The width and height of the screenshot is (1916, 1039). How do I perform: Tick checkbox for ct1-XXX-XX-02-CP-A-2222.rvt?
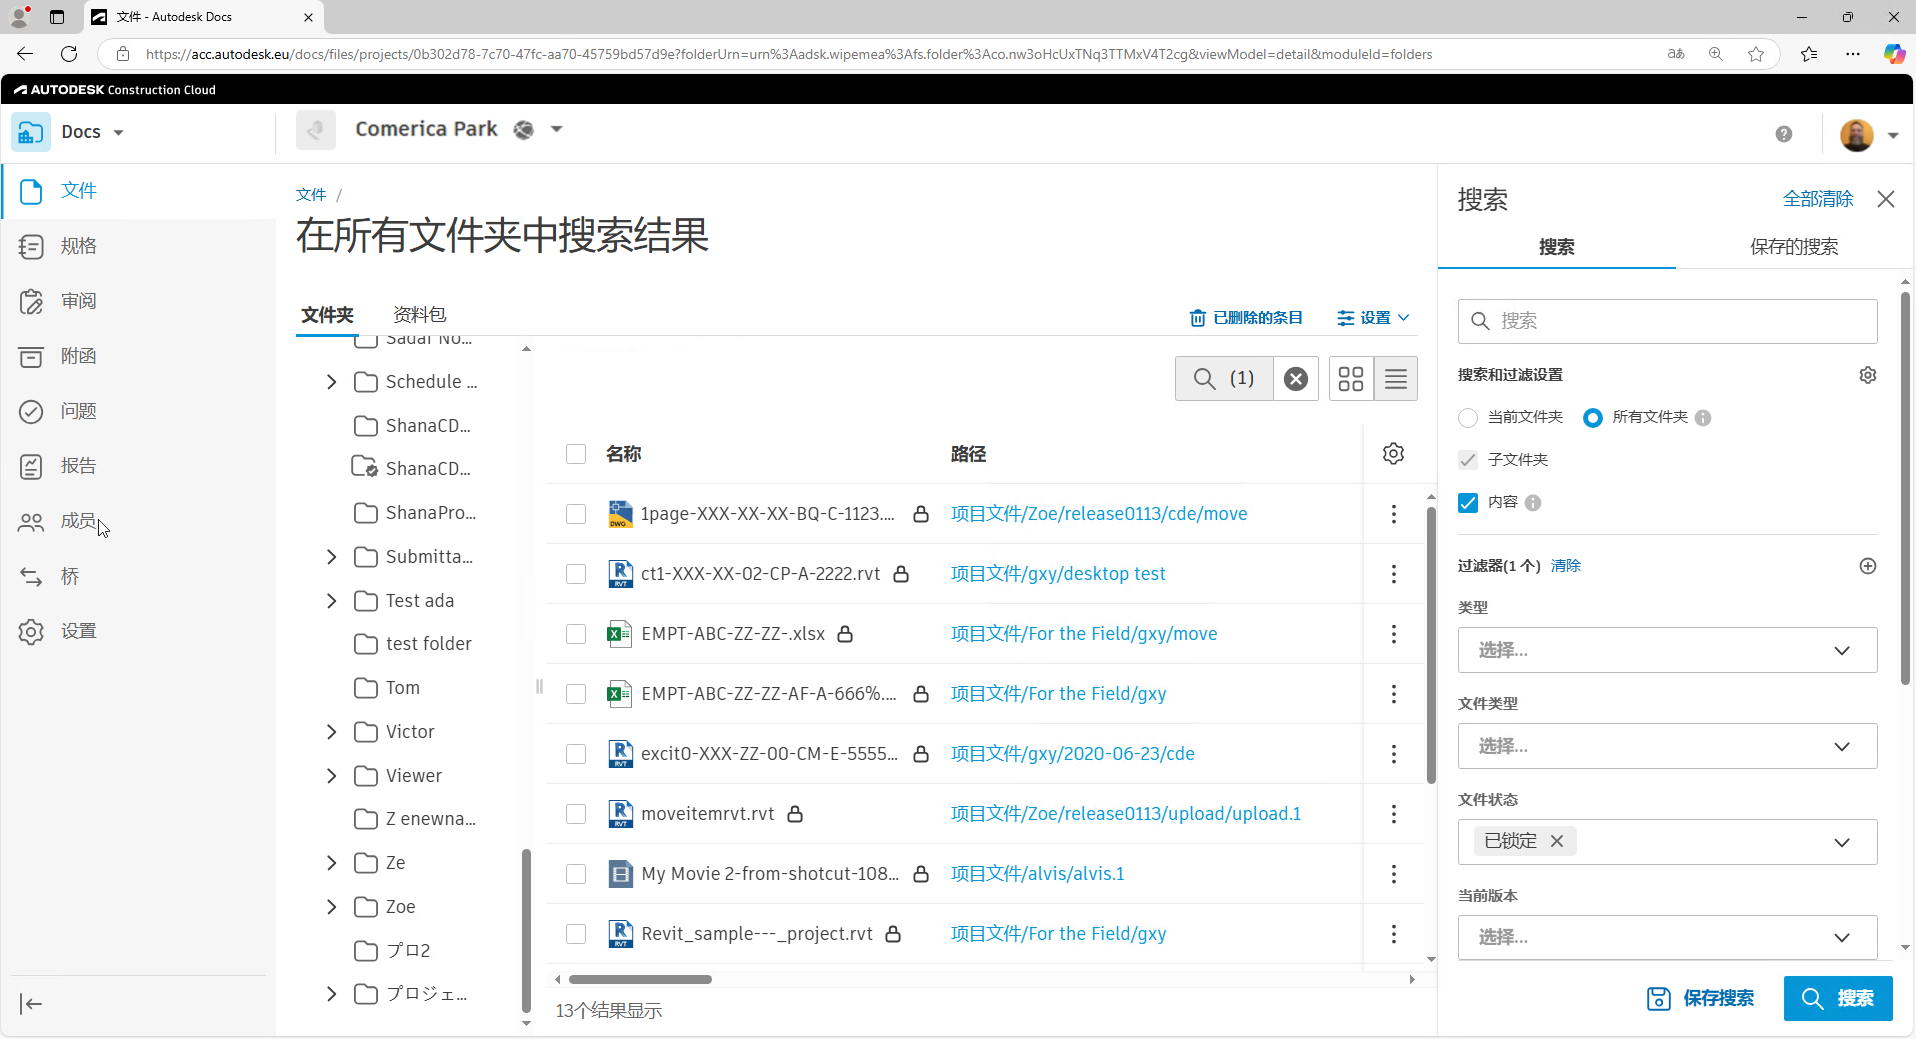(x=576, y=574)
